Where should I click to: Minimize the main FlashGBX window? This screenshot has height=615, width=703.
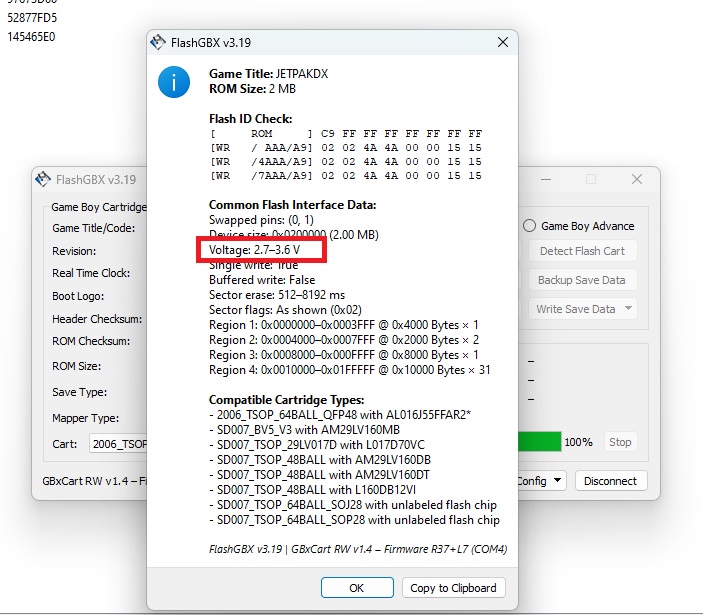pyautogui.click(x=546, y=179)
